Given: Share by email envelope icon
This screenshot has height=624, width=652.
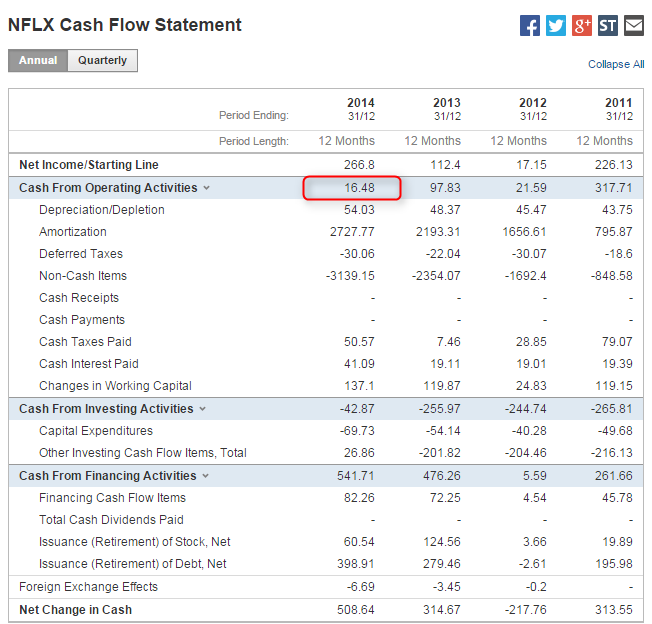Looking at the screenshot, I should pyautogui.click(x=634, y=26).
